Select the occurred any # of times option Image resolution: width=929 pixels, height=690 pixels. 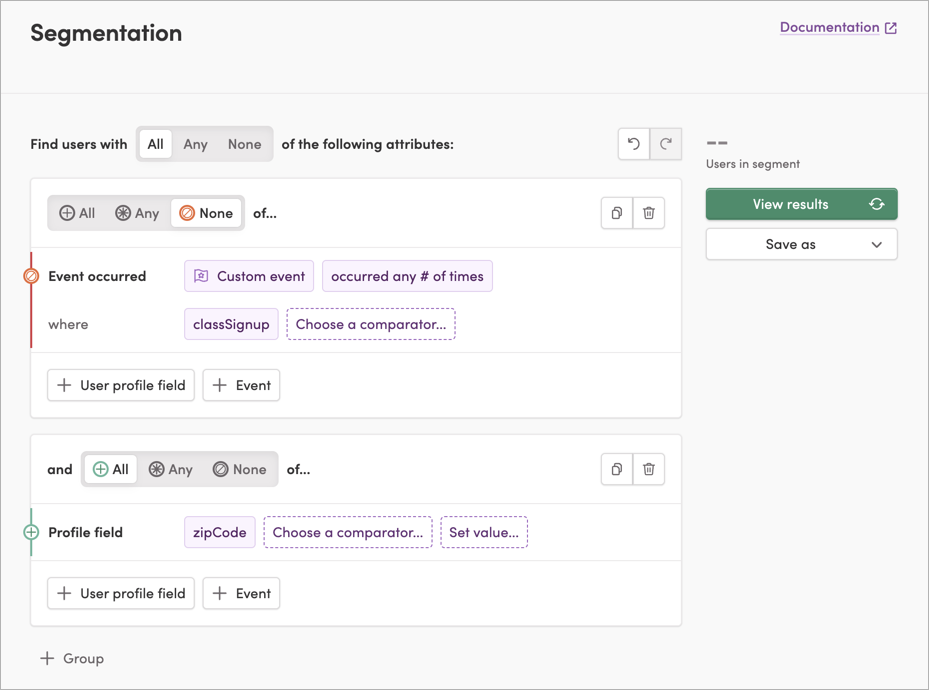pyautogui.click(x=407, y=276)
